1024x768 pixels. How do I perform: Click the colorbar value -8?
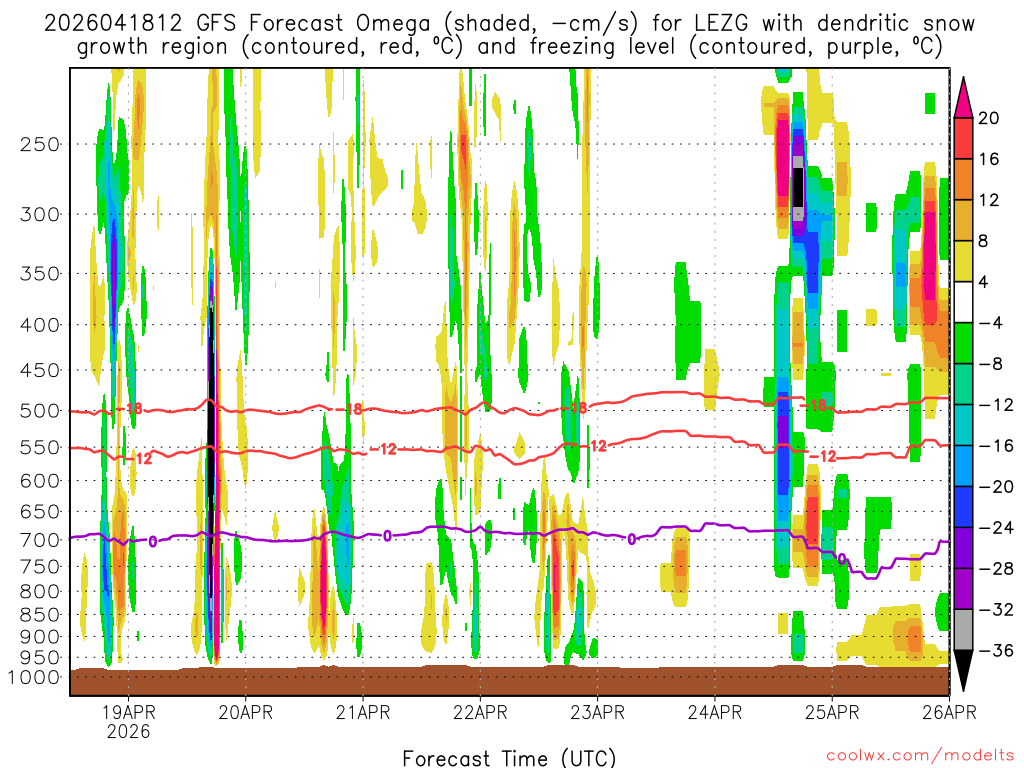click(x=991, y=364)
